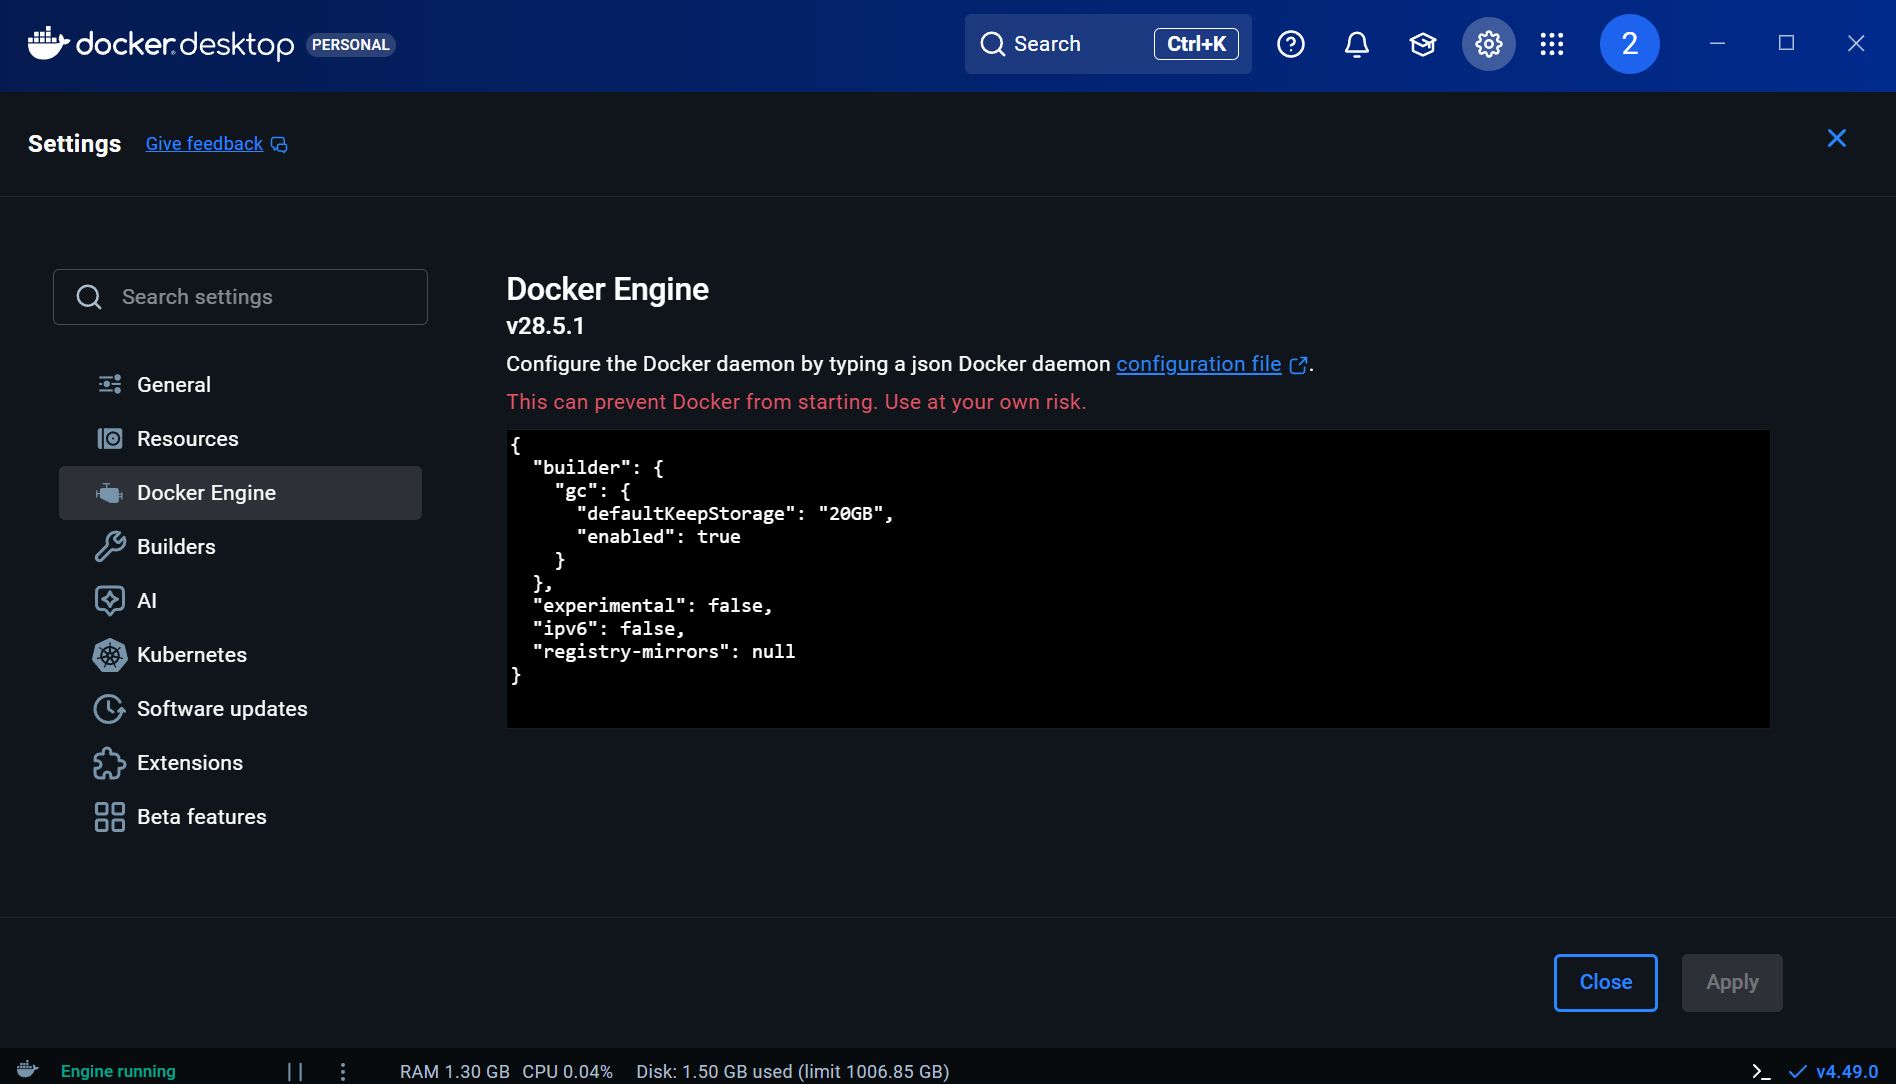Click inside the Search settings field
The image size is (1896, 1084).
pyautogui.click(x=240, y=296)
